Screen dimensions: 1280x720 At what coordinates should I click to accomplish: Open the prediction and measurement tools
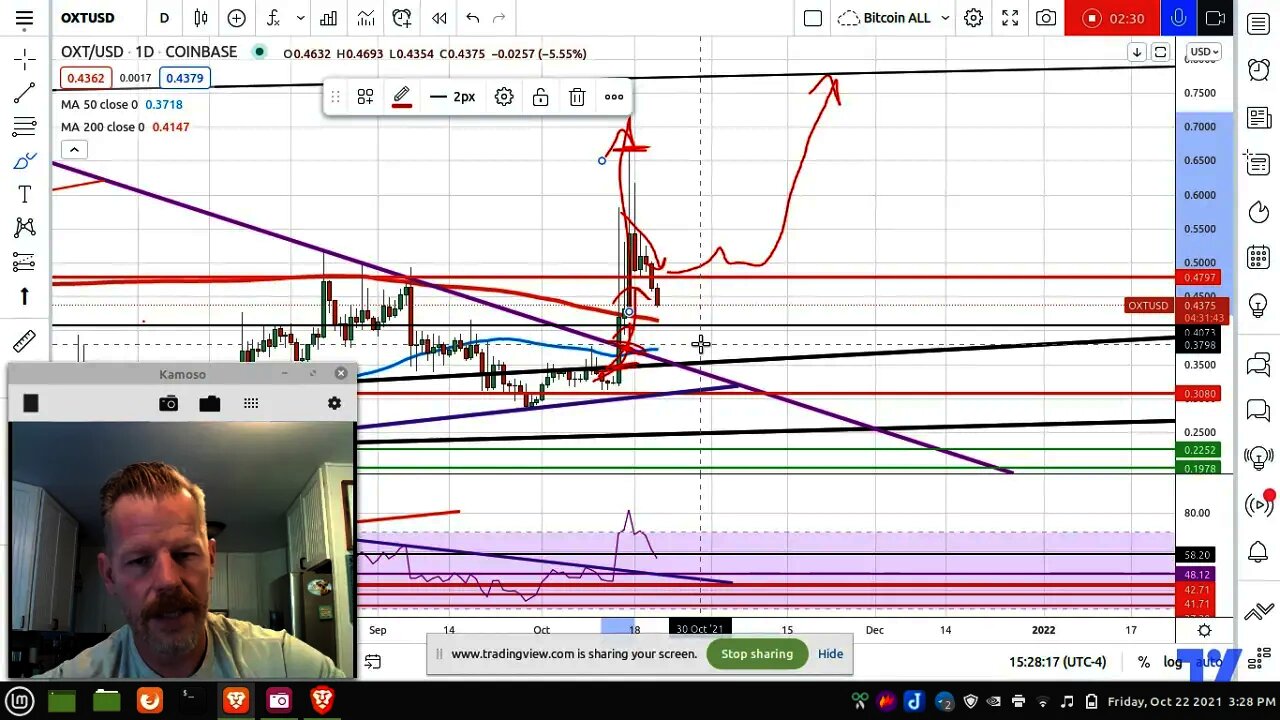pyautogui.click(x=25, y=262)
